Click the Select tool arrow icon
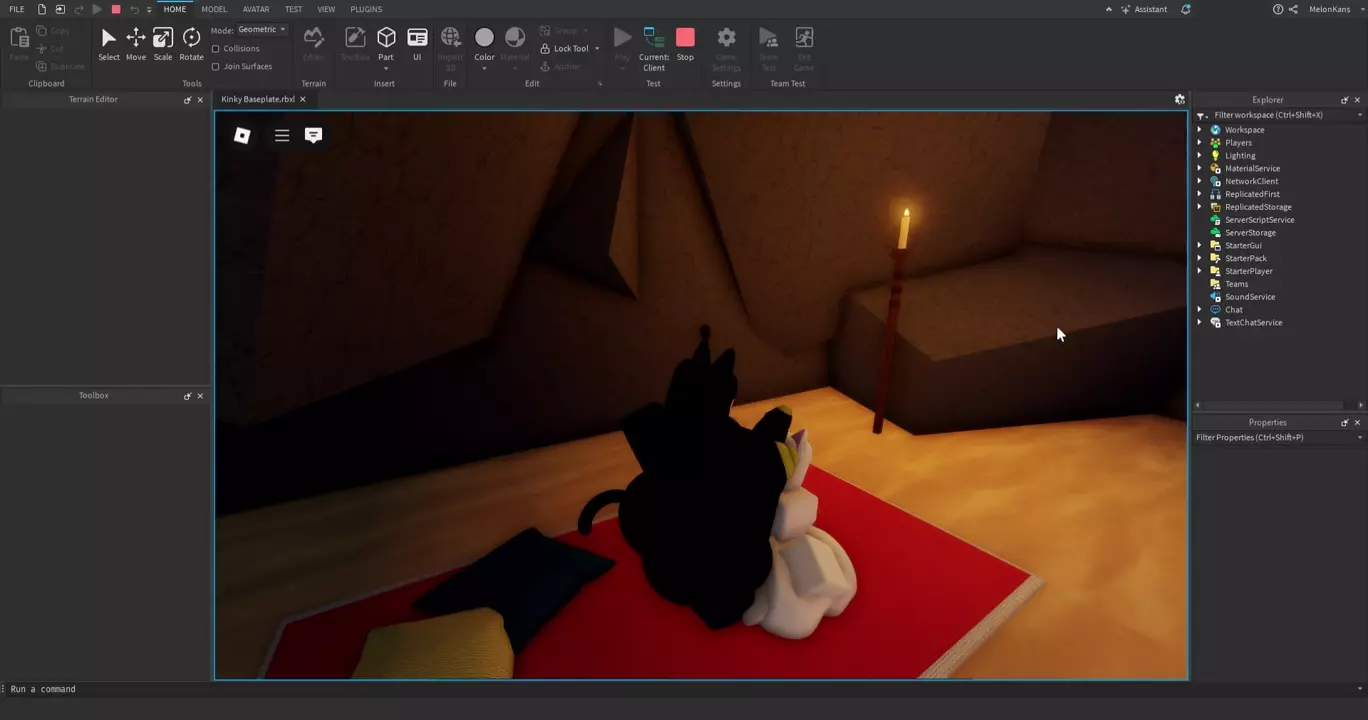Image resolution: width=1368 pixels, height=720 pixels. point(108,44)
